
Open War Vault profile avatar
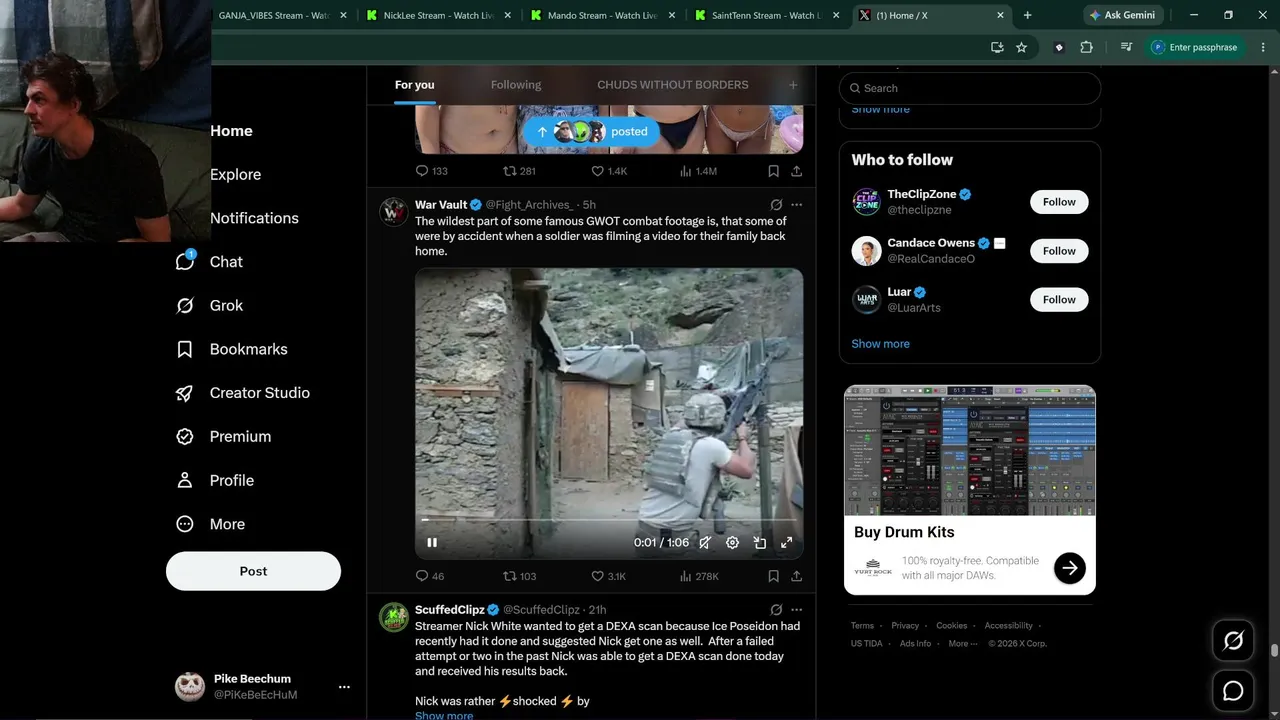[393, 212]
